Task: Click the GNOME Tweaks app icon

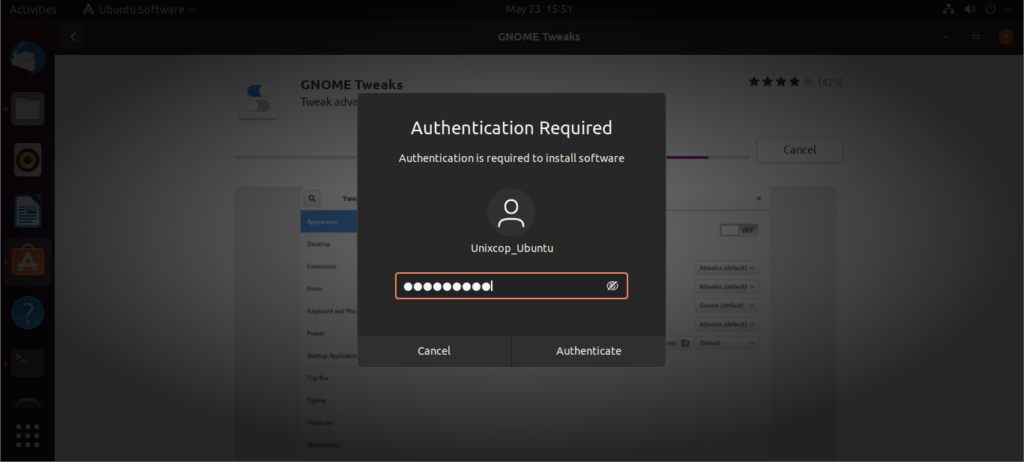Action: 259,99
